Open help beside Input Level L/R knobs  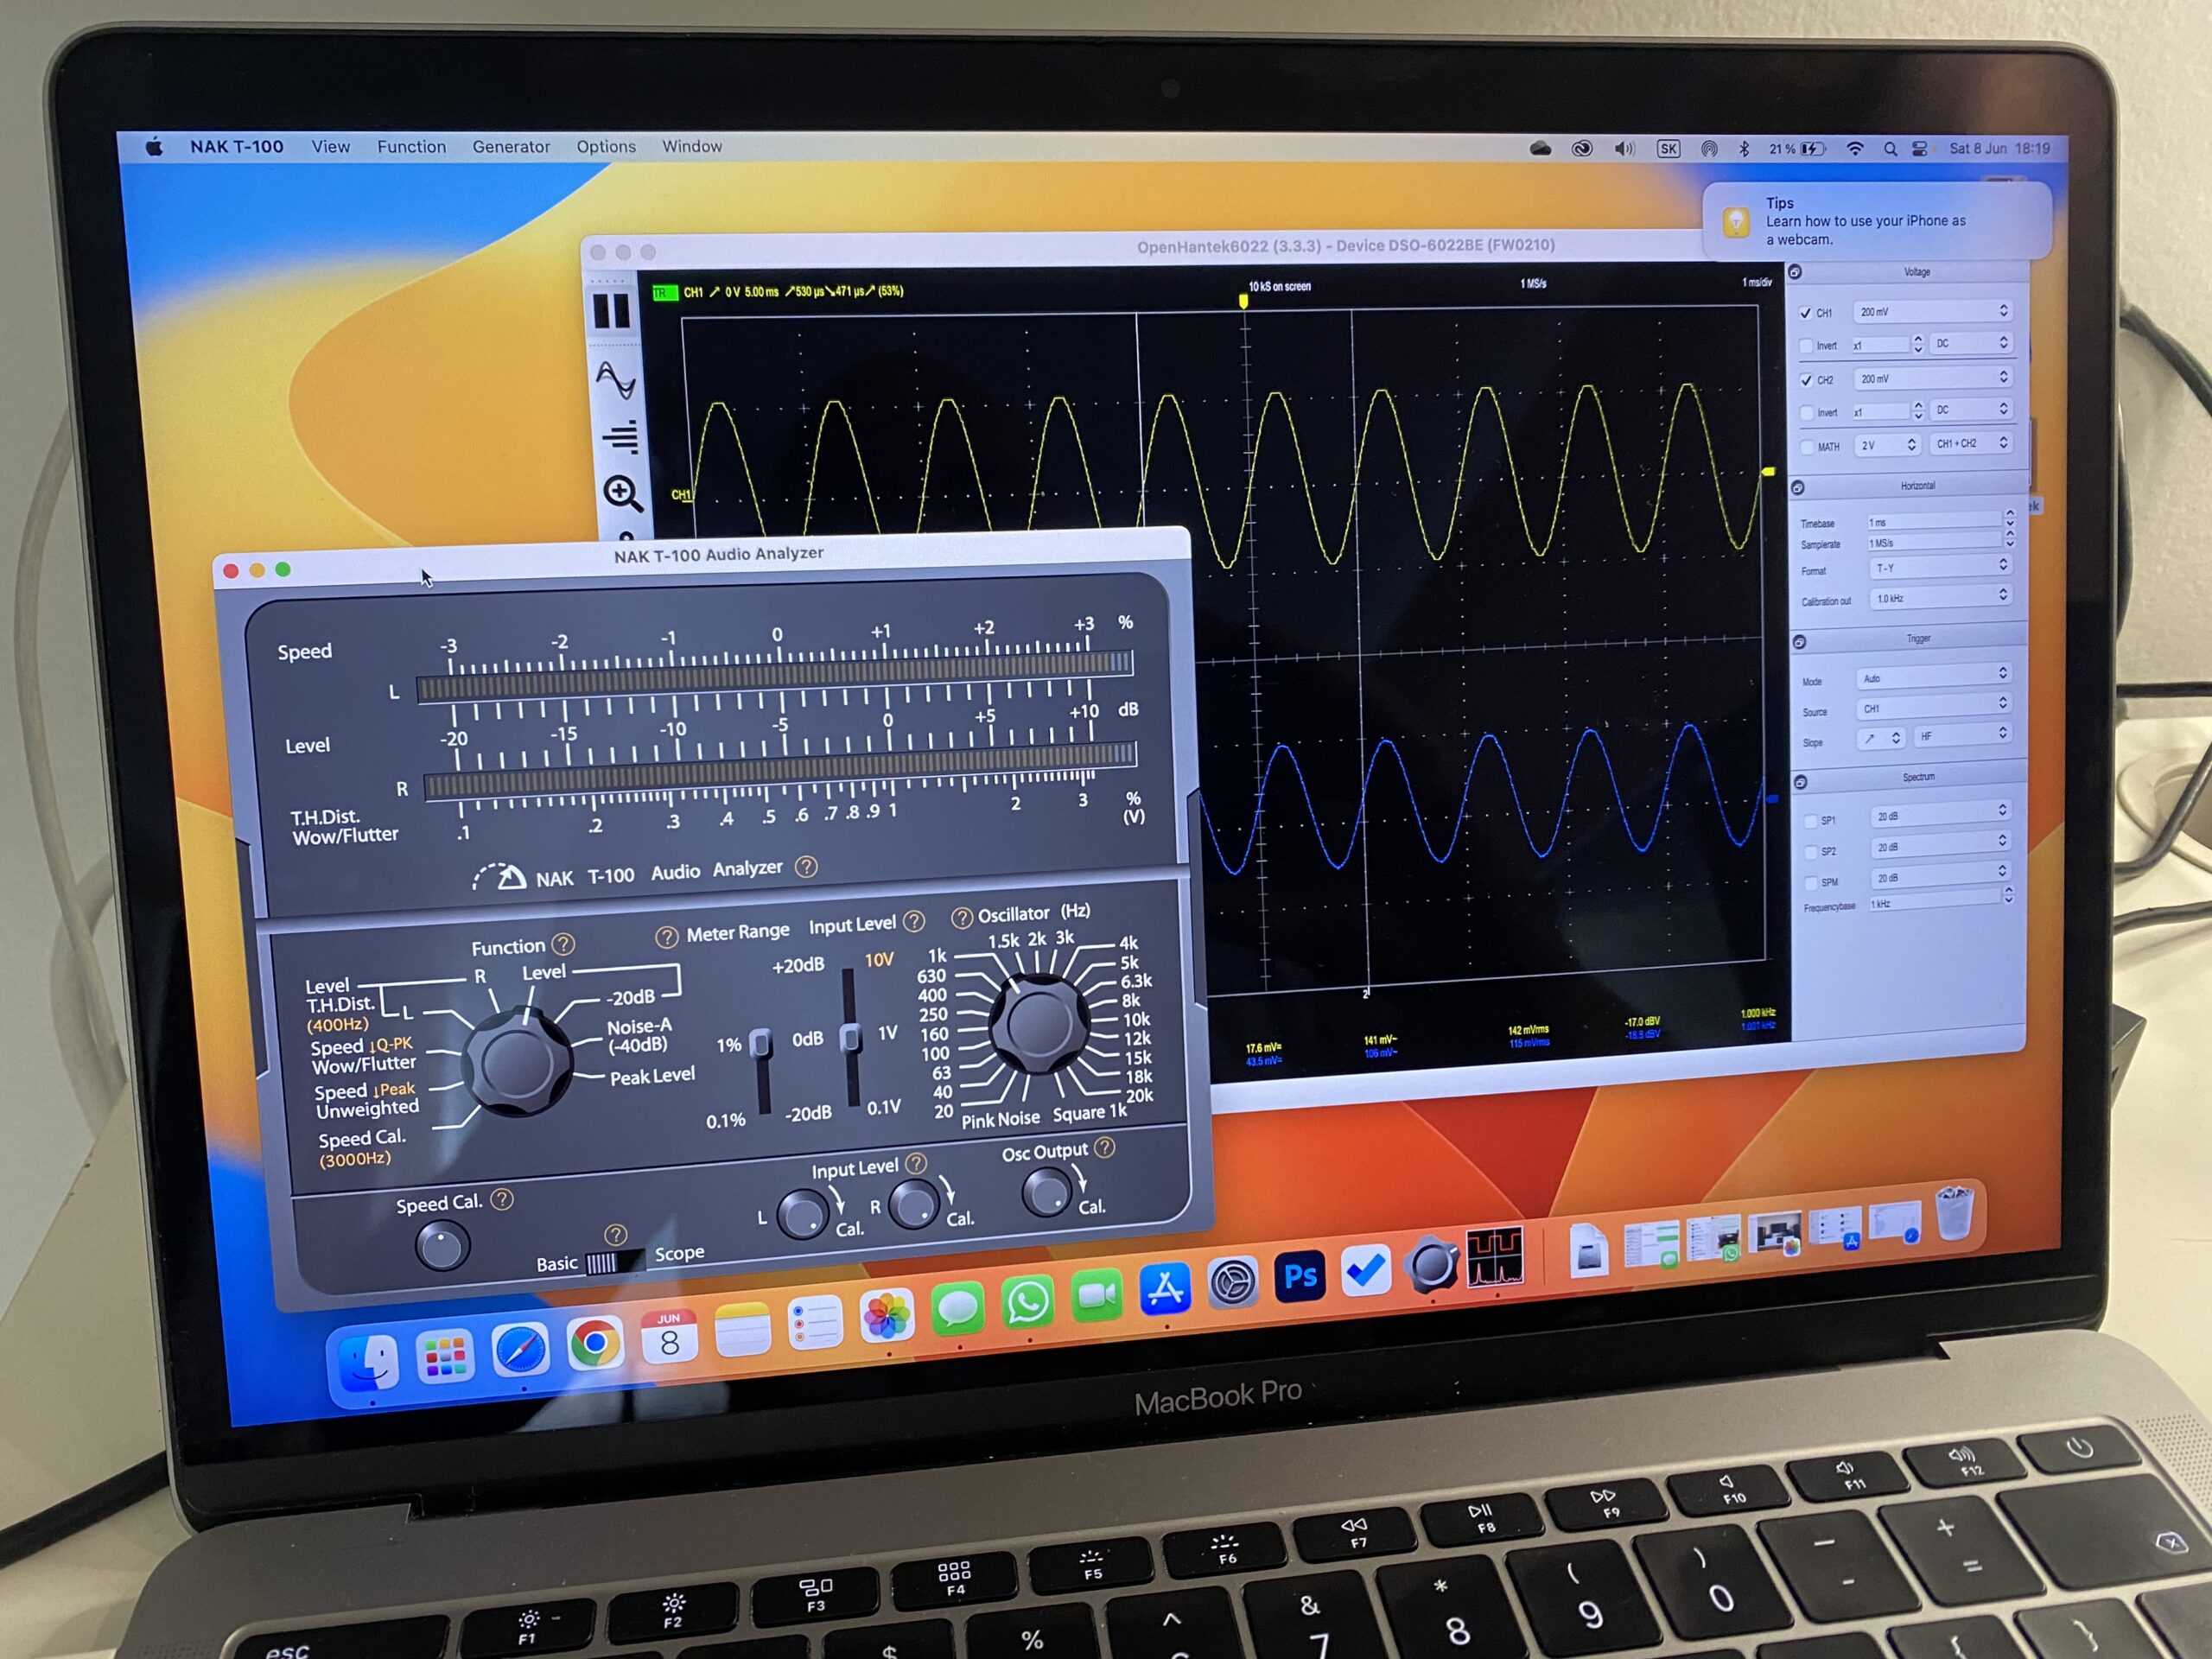915,1163
